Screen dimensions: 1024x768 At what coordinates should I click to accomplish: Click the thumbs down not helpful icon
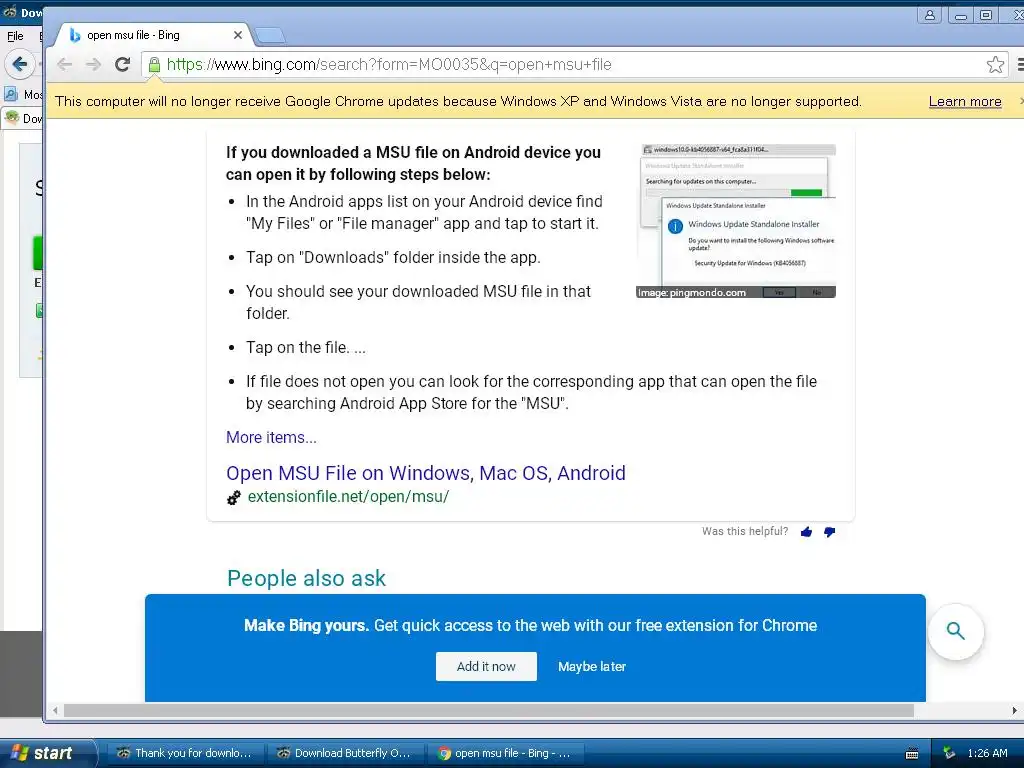[829, 532]
